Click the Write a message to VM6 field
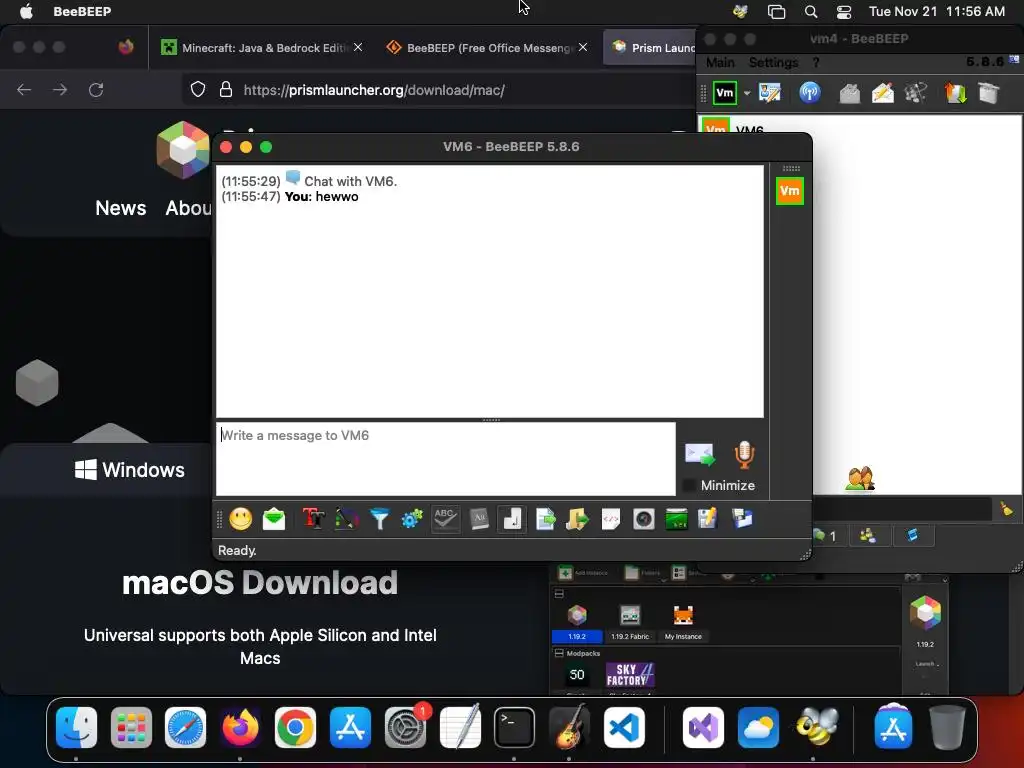 point(445,458)
